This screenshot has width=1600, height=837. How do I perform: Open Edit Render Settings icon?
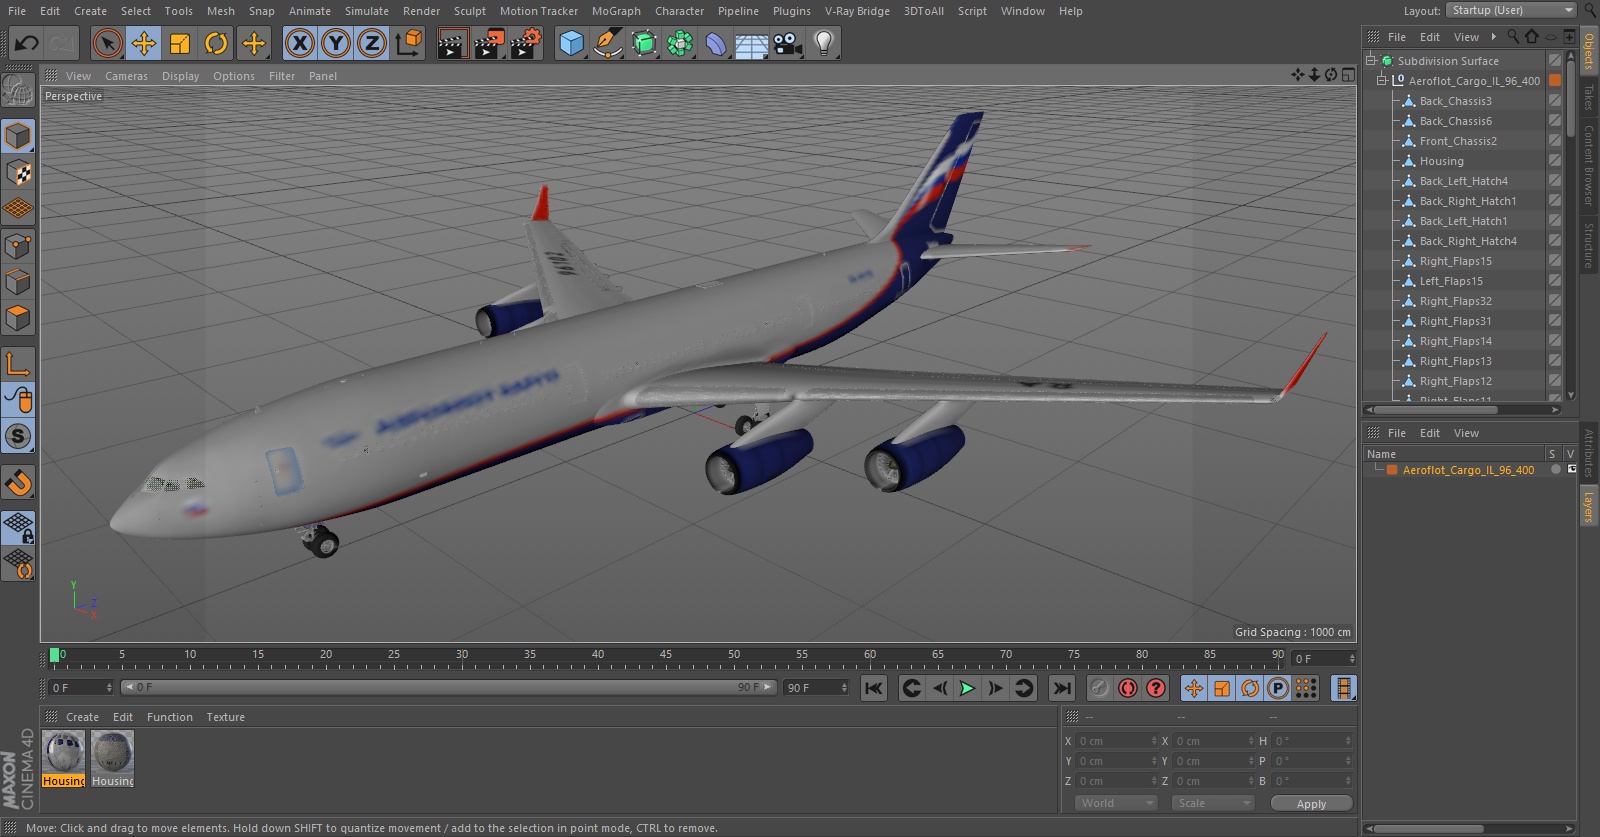[x=526, y=43]
